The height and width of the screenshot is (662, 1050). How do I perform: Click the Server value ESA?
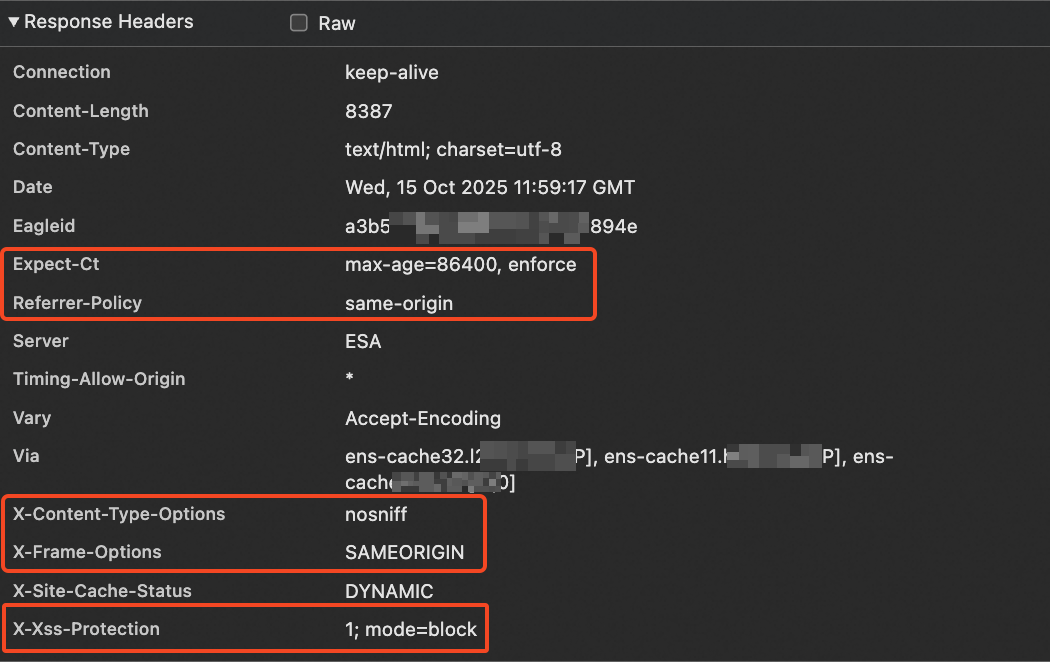point(363,341)
